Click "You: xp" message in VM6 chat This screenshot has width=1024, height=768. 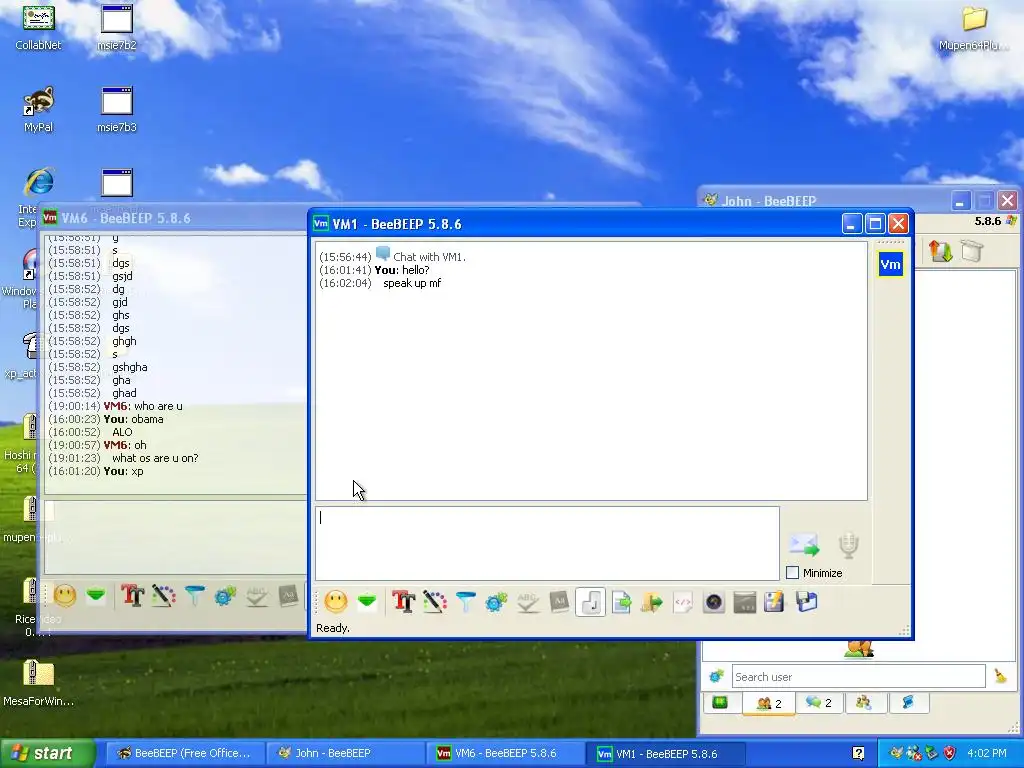(x=123, y=472)
